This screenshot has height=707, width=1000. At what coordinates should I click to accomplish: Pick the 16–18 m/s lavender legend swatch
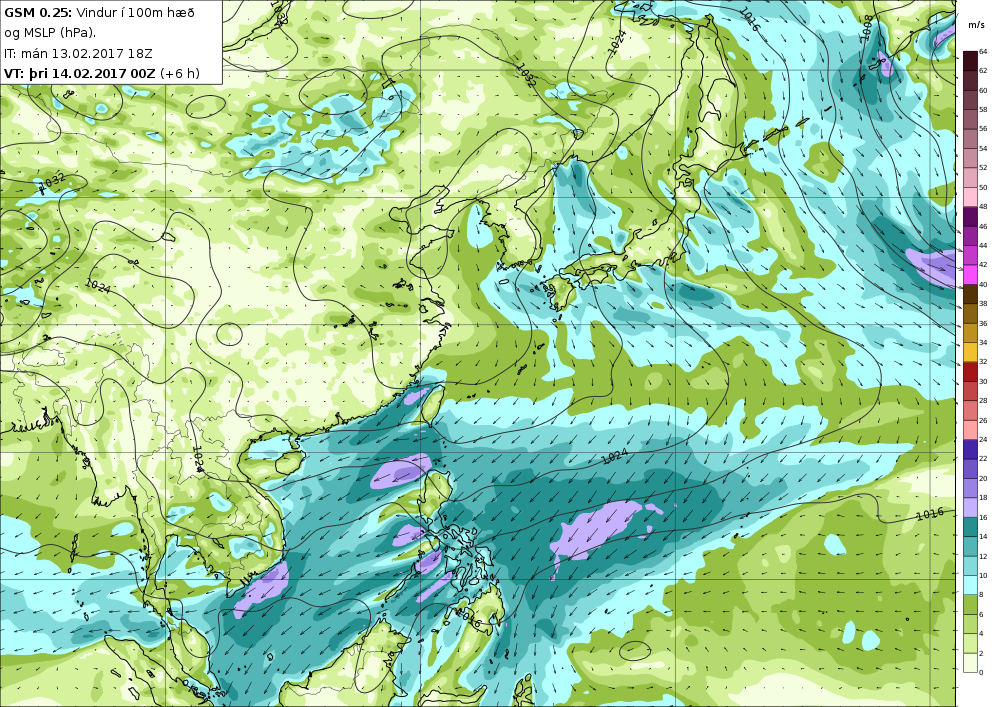(969, 507)
